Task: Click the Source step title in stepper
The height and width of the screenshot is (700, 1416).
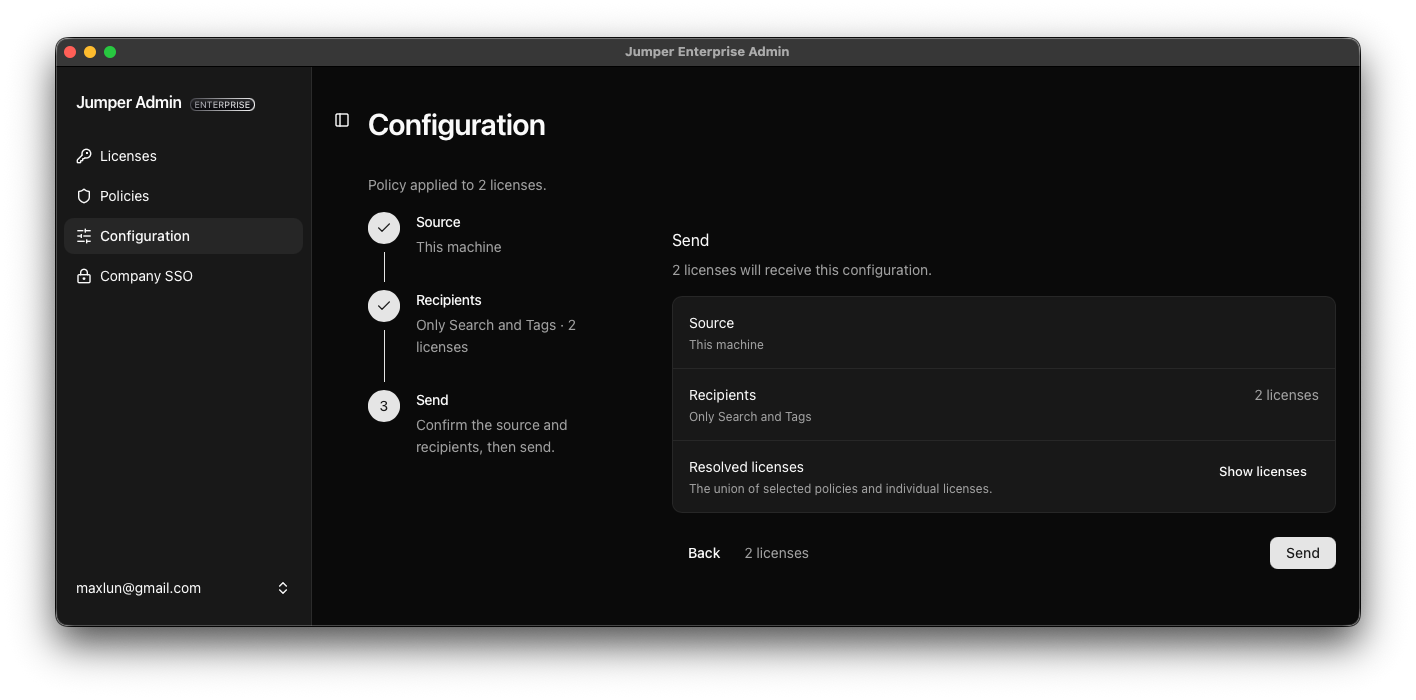Action: pyautogui.click(x=438, y=222)
